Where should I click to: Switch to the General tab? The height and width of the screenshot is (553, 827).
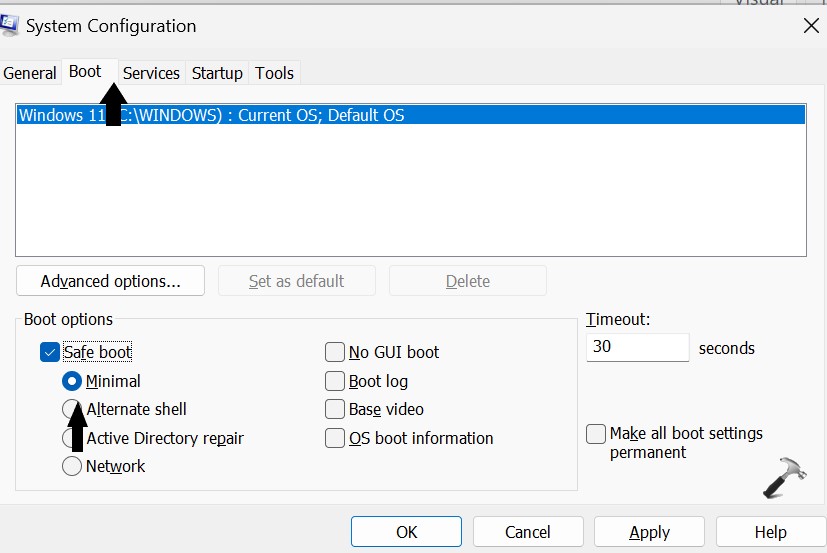(x=30, y=73)
